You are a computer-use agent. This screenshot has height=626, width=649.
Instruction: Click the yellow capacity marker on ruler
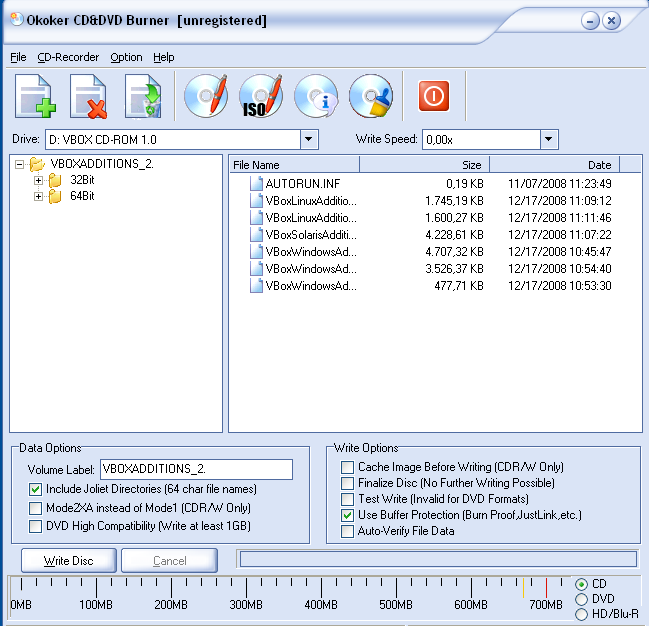coord(524,588)
